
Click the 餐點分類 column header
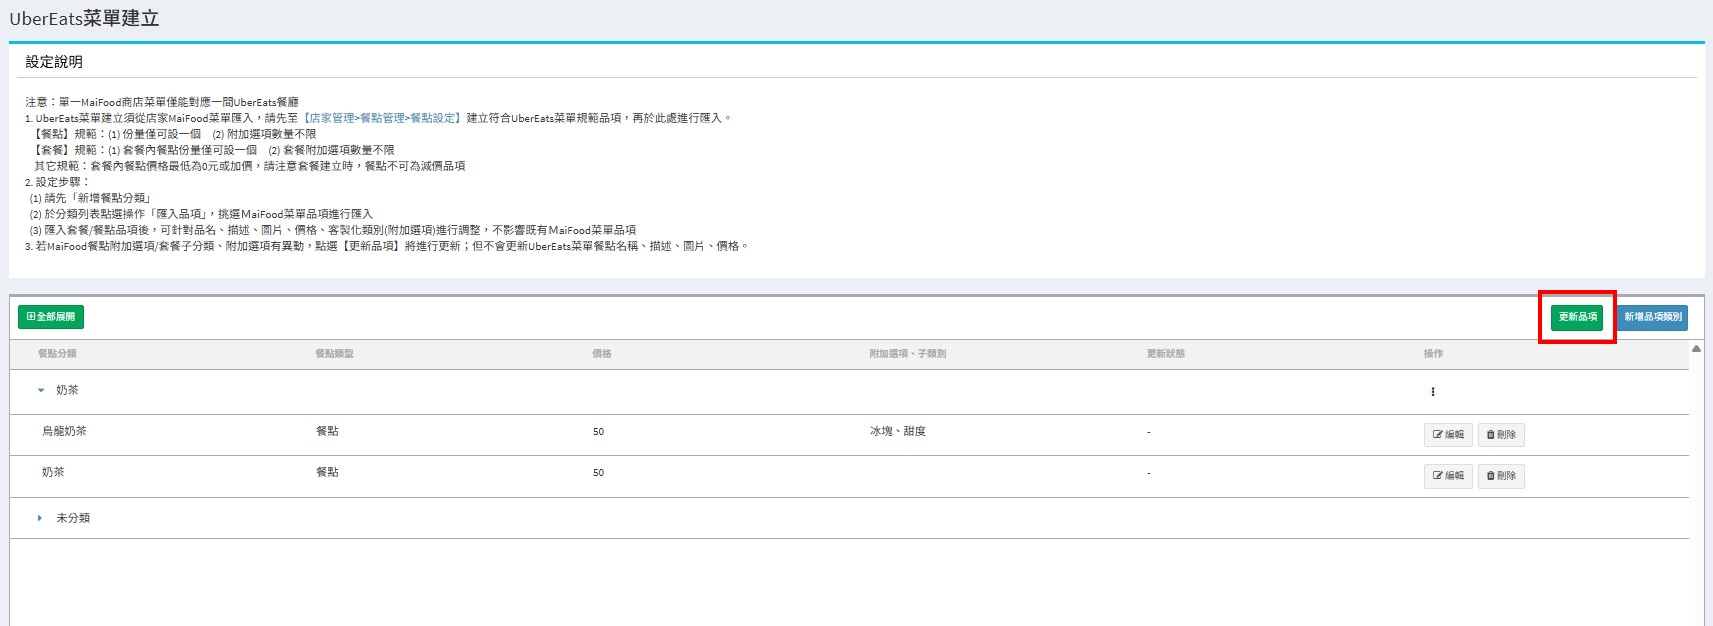[57, 354]
